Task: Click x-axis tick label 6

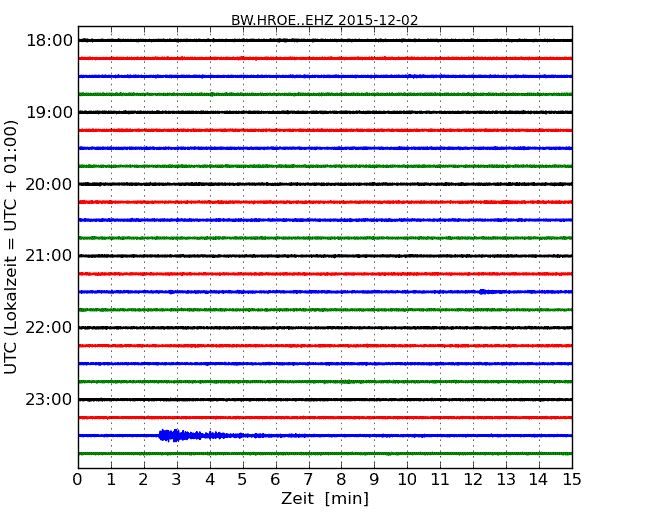Action: pyautogui.click(x=275, y=480)
